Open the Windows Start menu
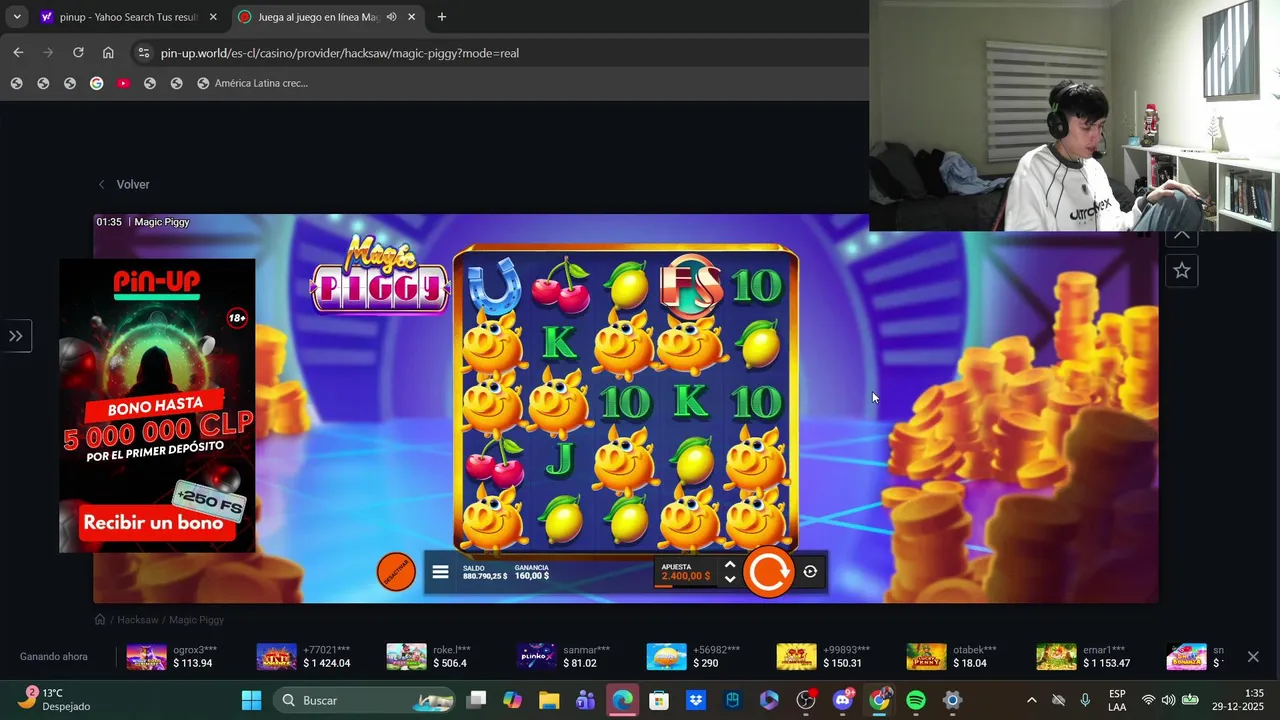The height and width of the screenshot is (720, 1280). (x=251, y=700)
